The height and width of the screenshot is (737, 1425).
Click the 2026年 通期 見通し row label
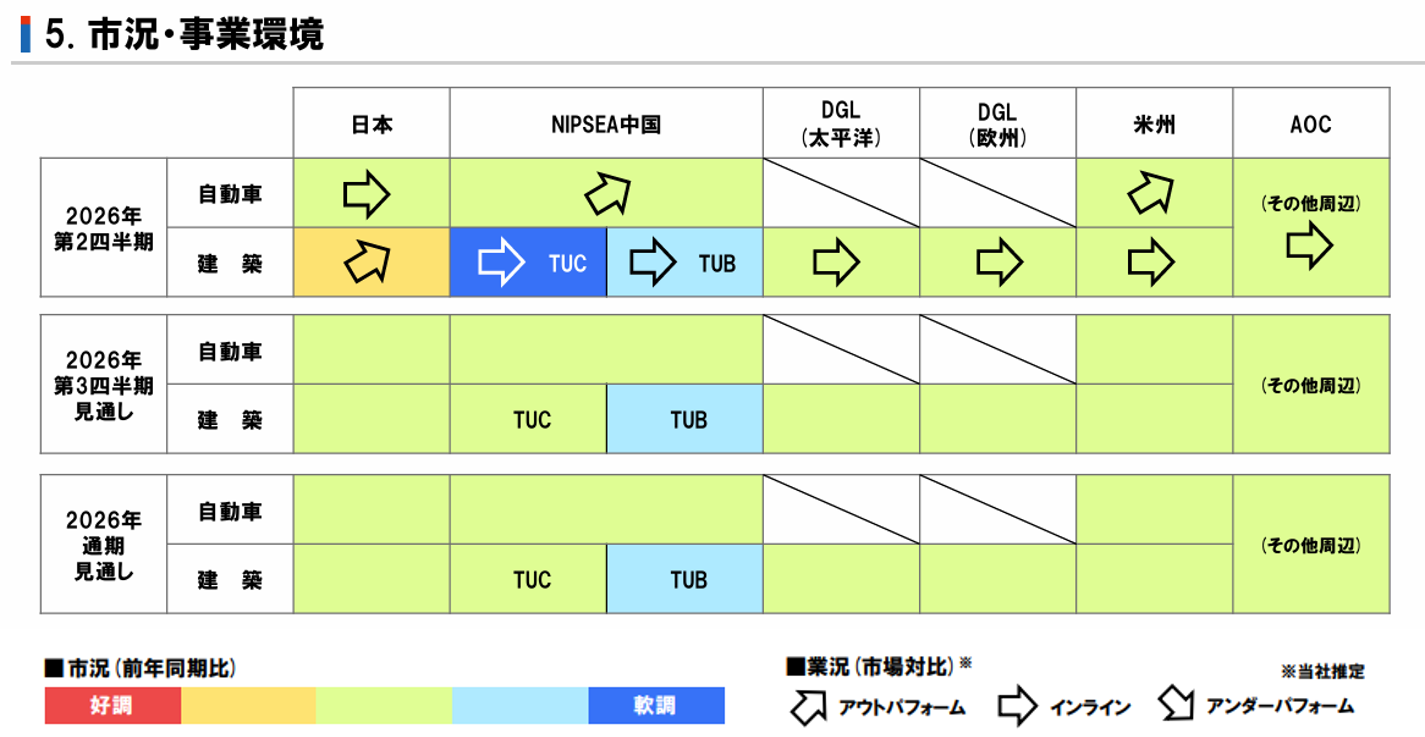(x=104, y=545)
